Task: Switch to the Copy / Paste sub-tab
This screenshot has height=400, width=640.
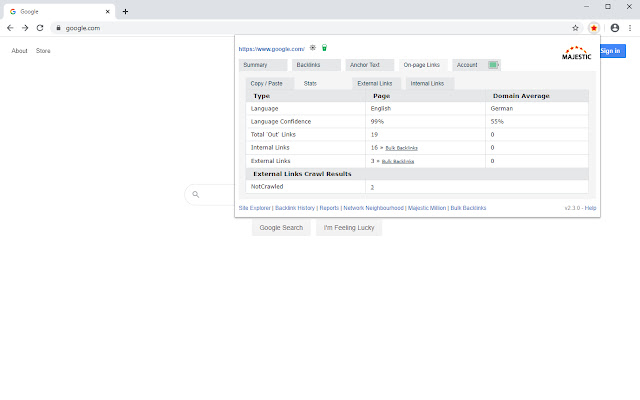Action: pos(266,83)
